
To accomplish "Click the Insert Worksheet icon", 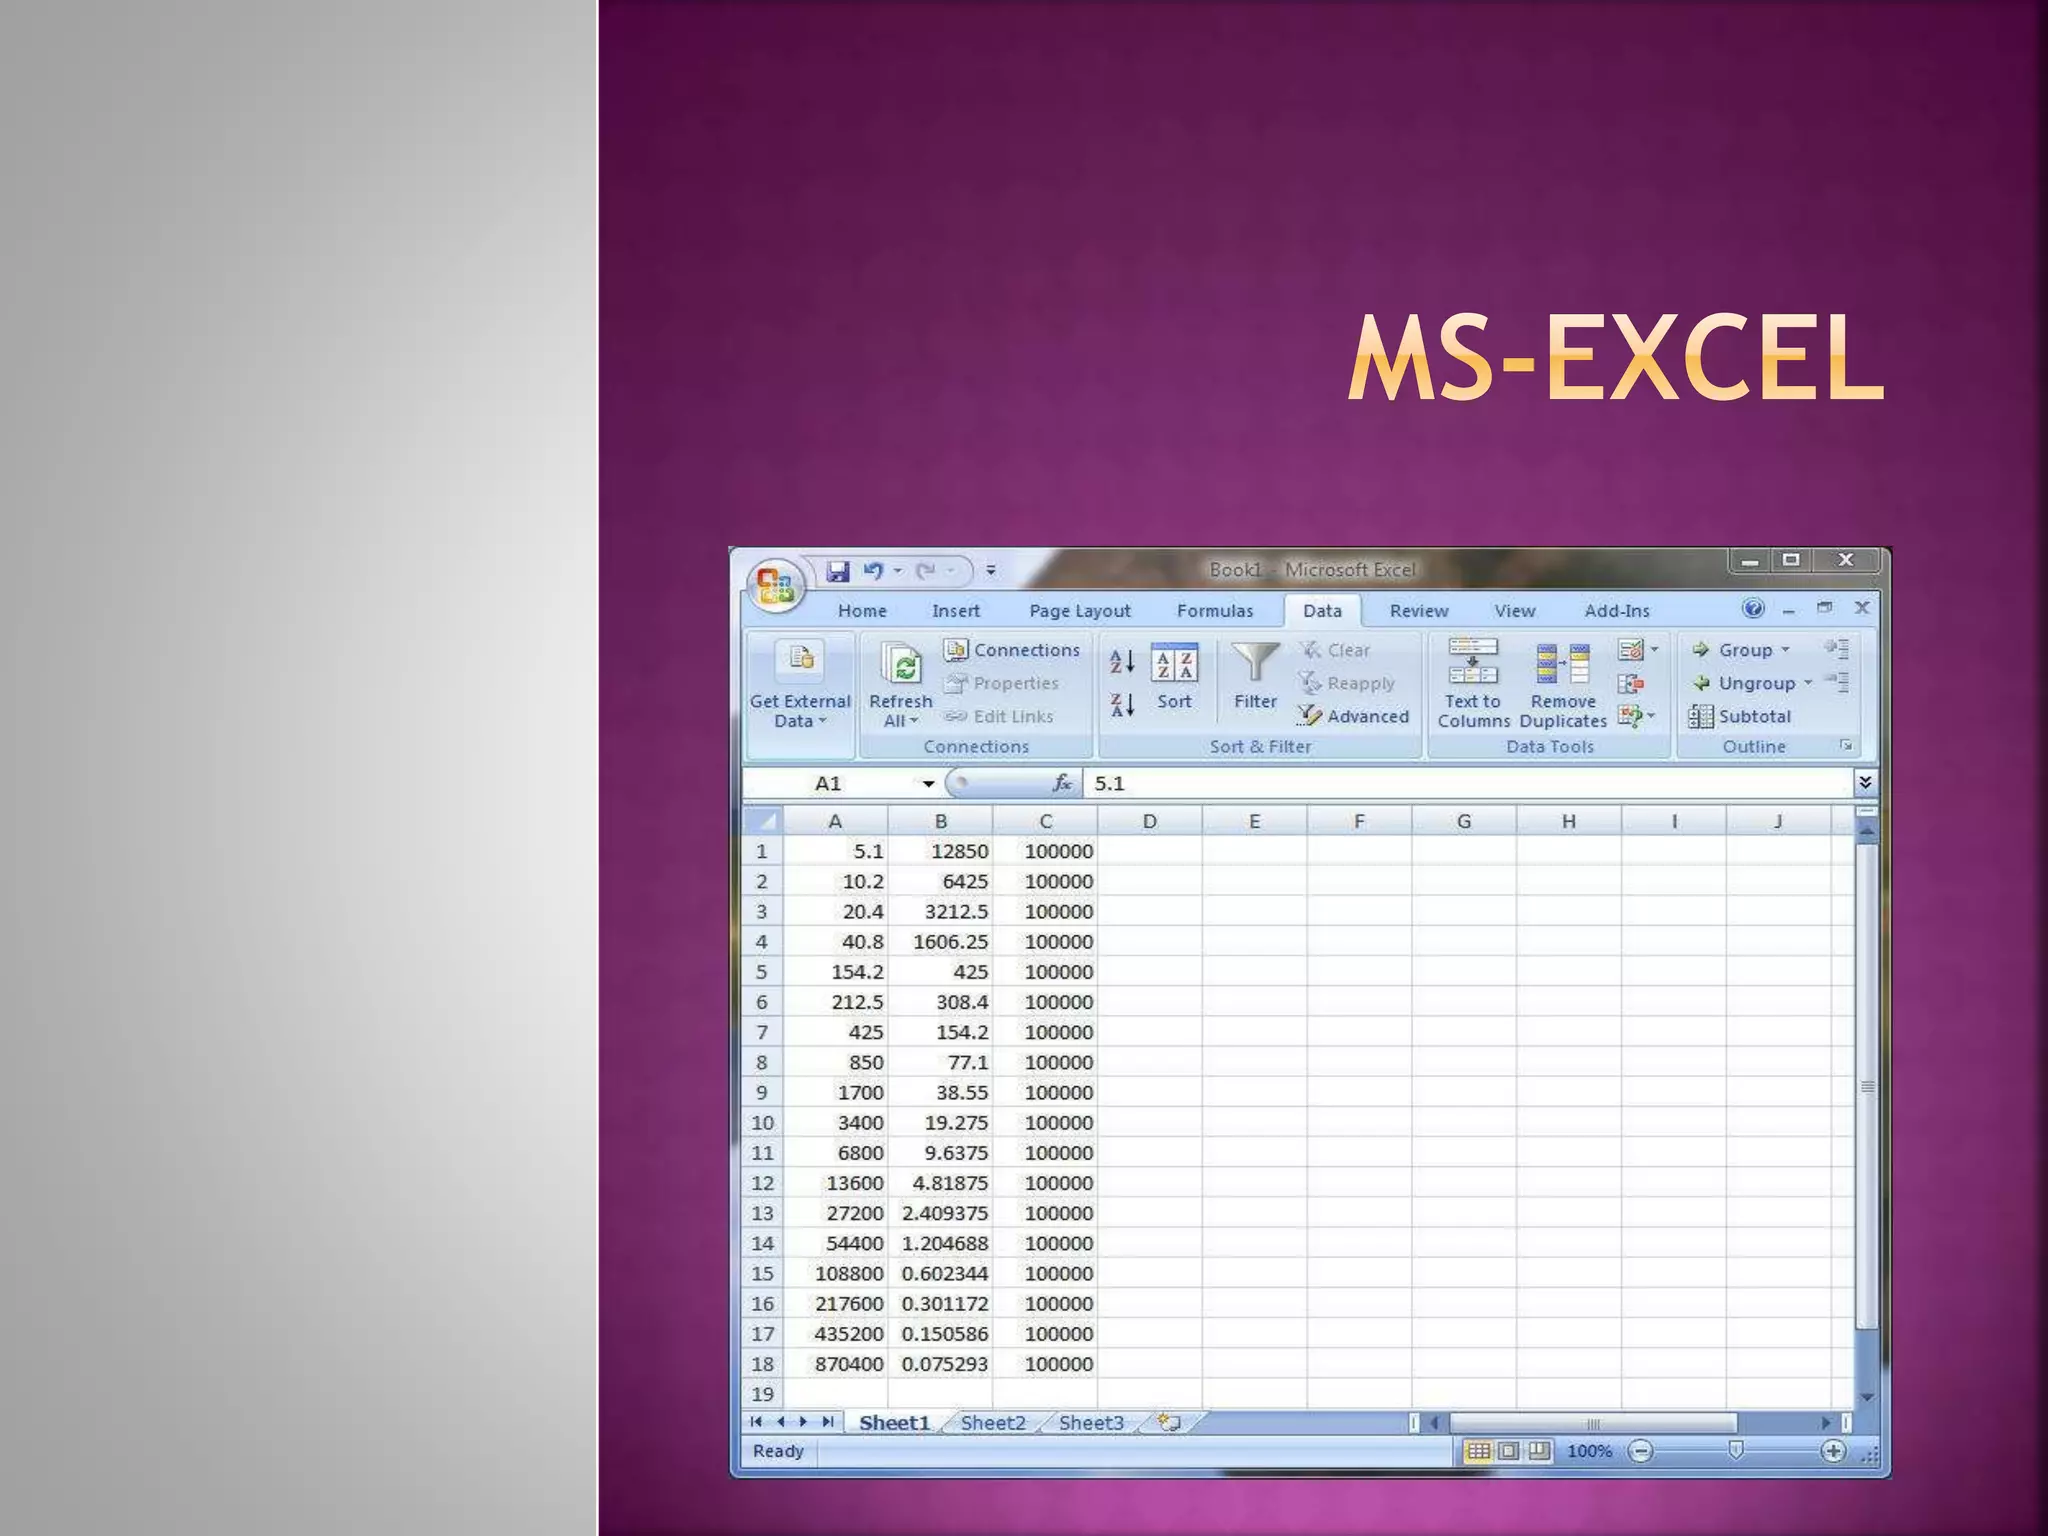I will click(1169, 1422).
